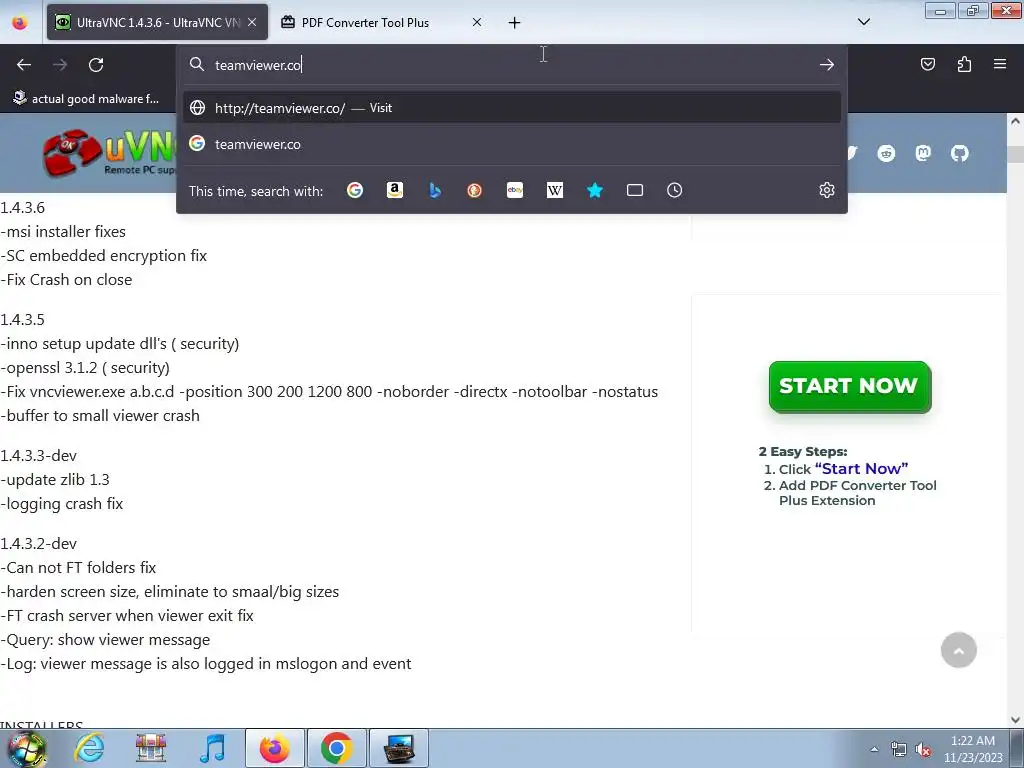Click the "-buffer to small viewer crash" line
The height and width of the screenshot is (768, 1024).
[x=100, y=415]
